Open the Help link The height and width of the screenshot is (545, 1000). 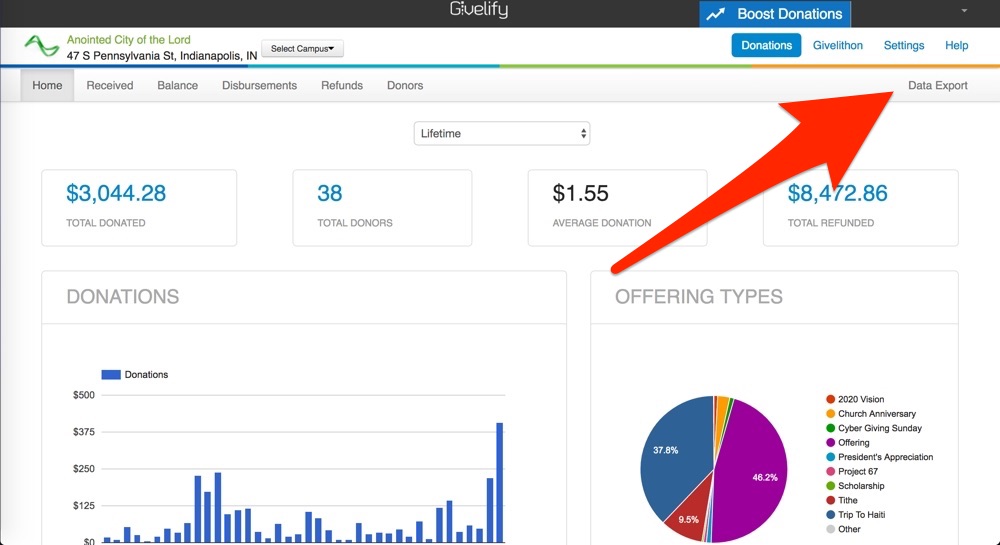[x=956, y=45]
